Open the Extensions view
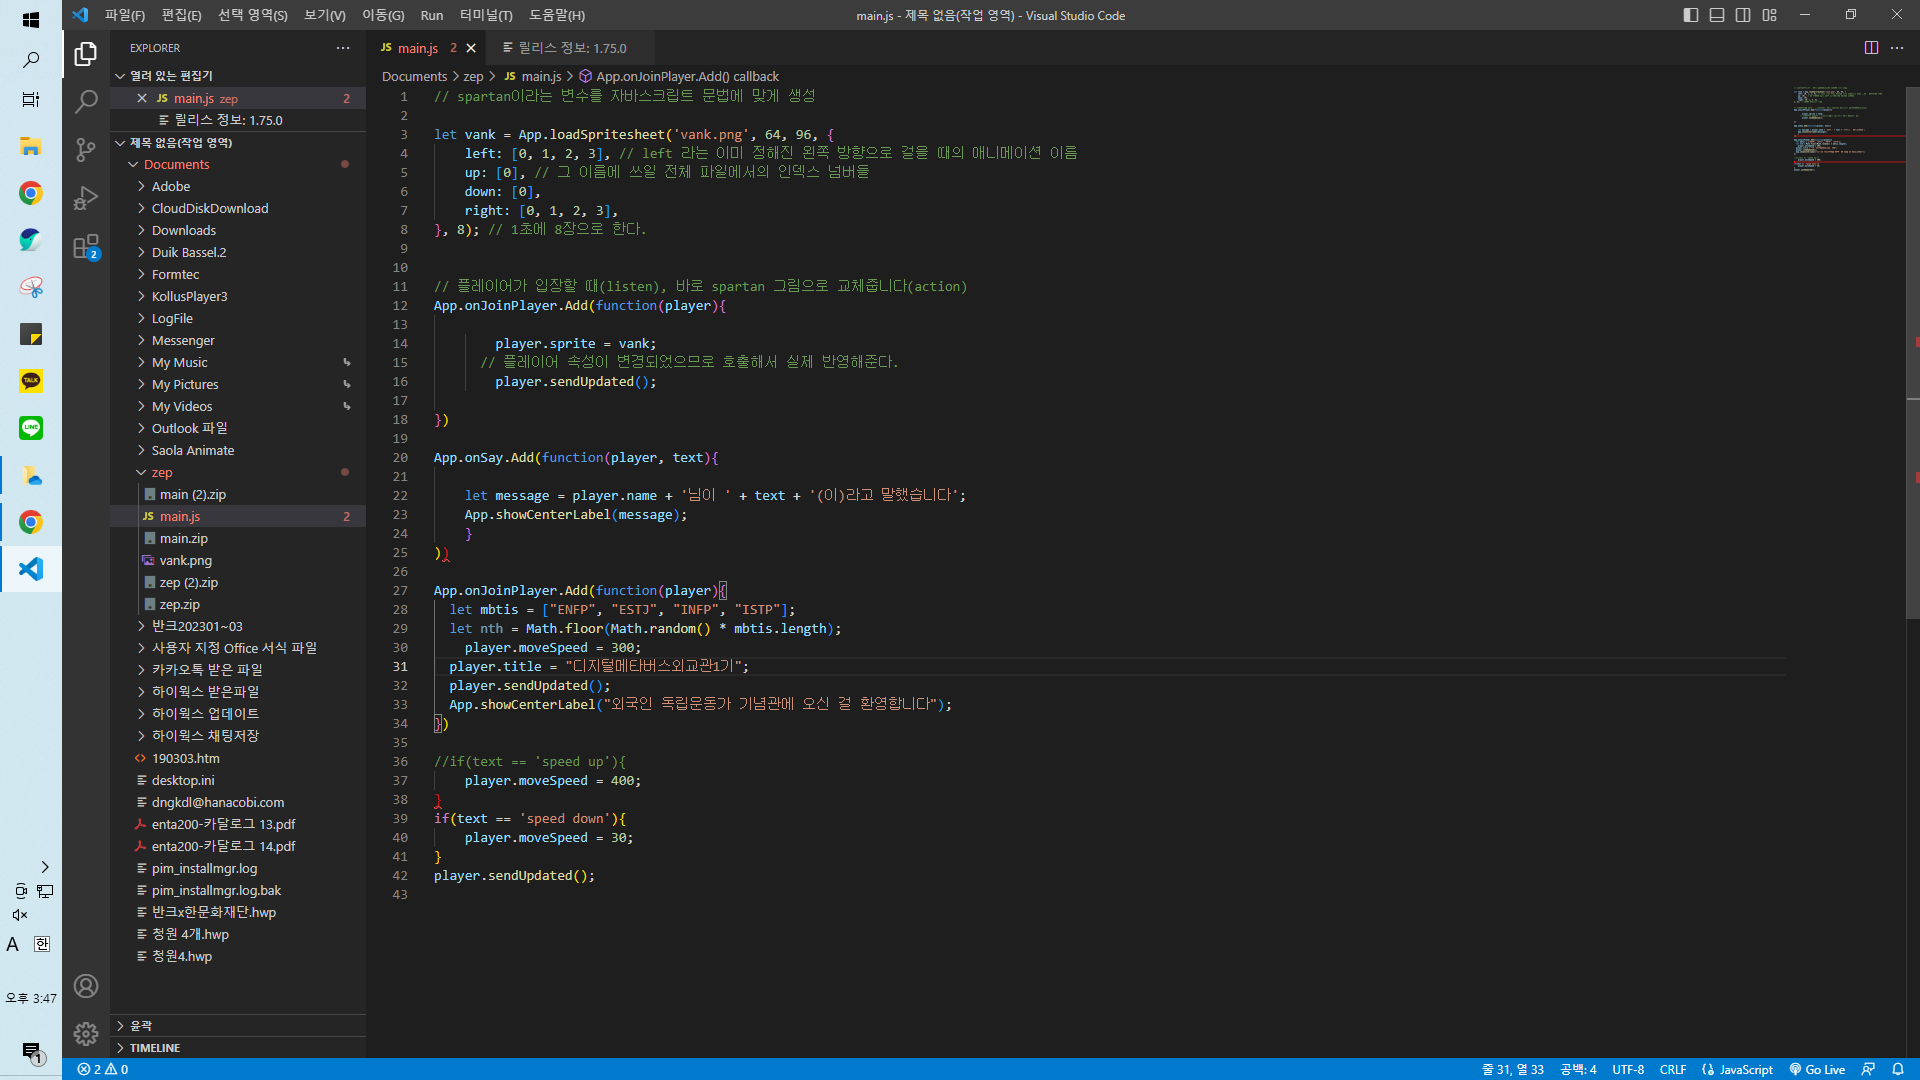The image size is (1920, 1080). click(86, 246)
